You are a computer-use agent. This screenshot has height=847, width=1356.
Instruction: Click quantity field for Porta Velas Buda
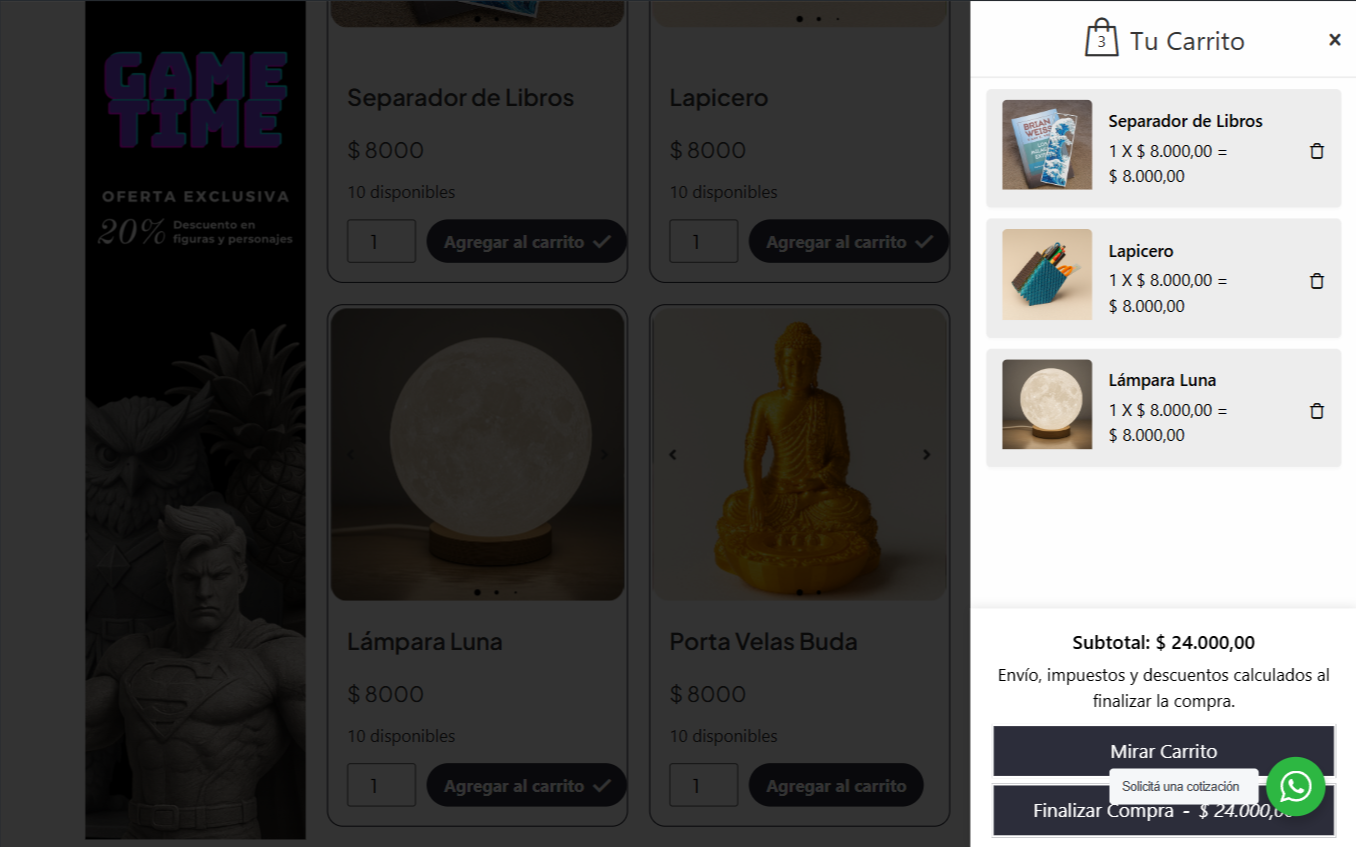pos(703,785)
